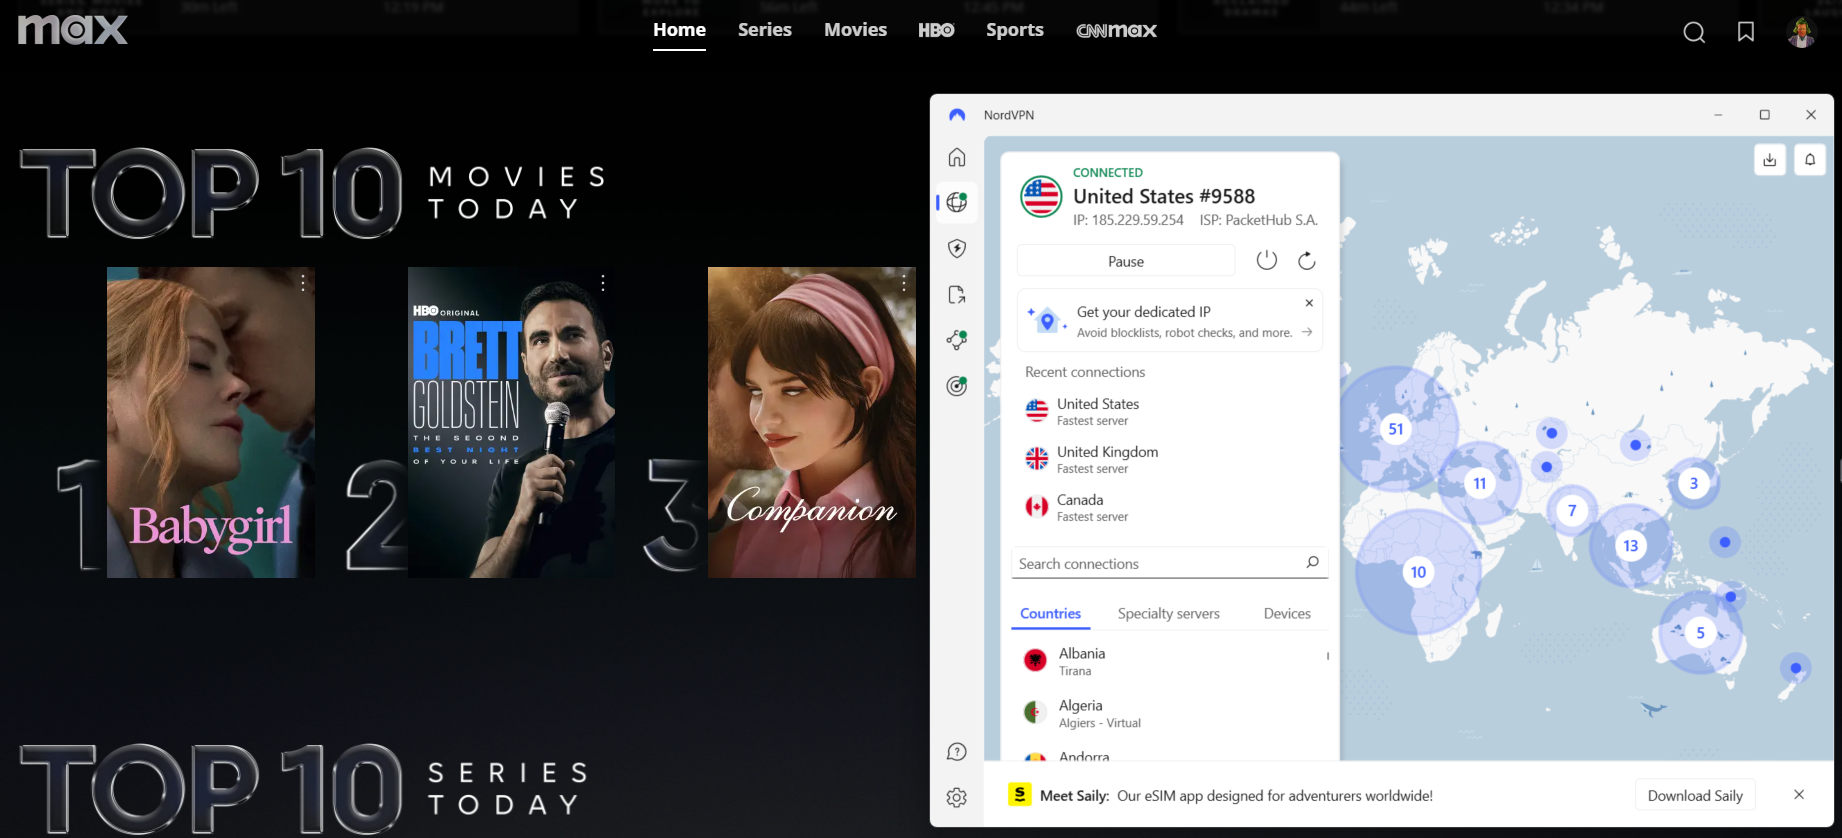Click the Europe cluster marked 51 on map
The image size is (1842, 838).
pyautogui.click(x=1396, y=429)
